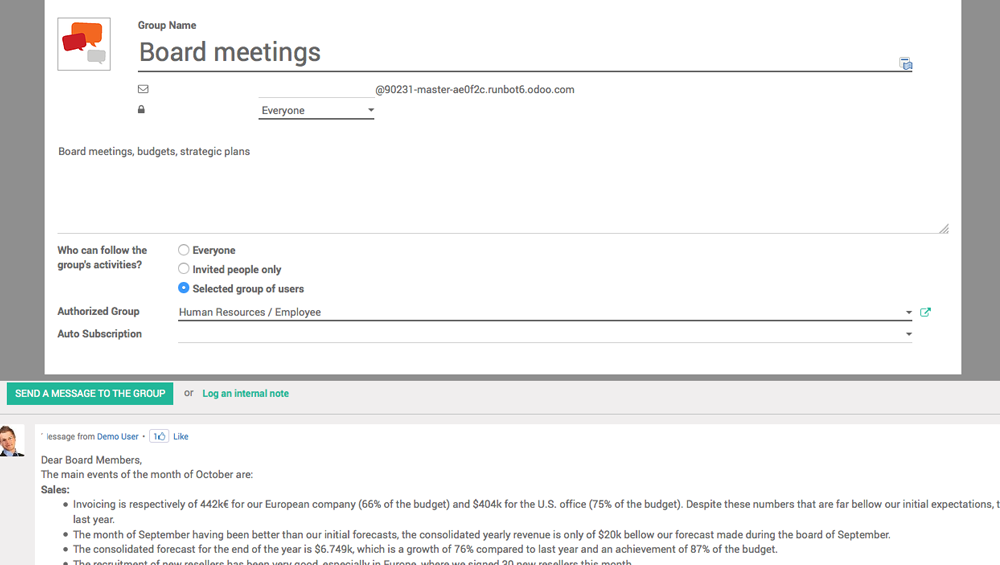The width and height of the screenshot is (1000, 565).
Task: Click the Like link on message
Action: (x=180, y=437)
